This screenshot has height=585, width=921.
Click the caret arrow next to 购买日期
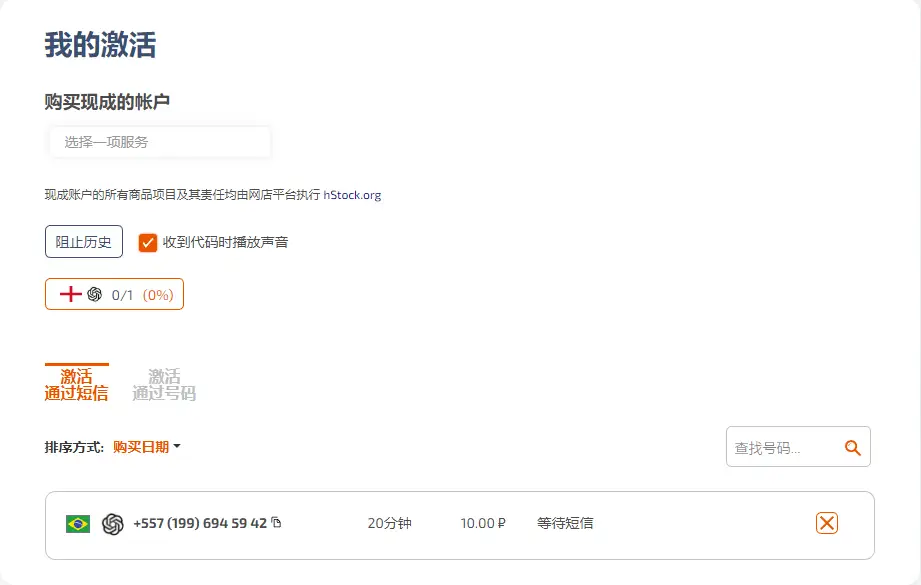coord(177,447)
